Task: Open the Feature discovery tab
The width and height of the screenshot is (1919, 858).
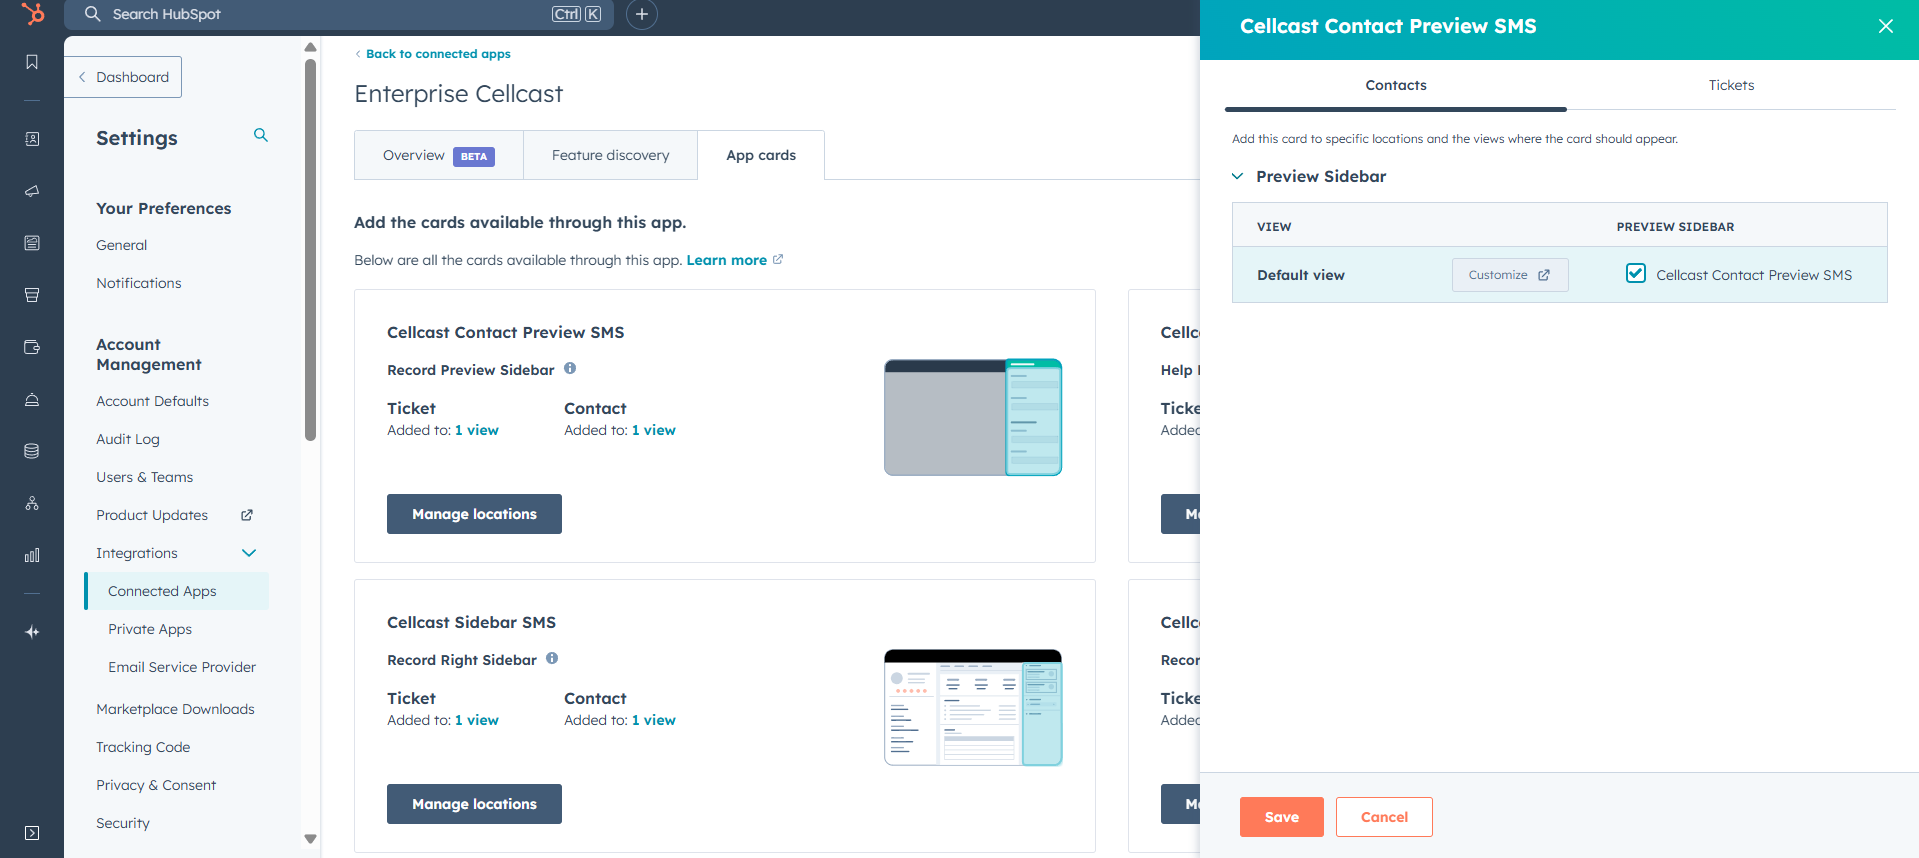Action: pos(610,155)
